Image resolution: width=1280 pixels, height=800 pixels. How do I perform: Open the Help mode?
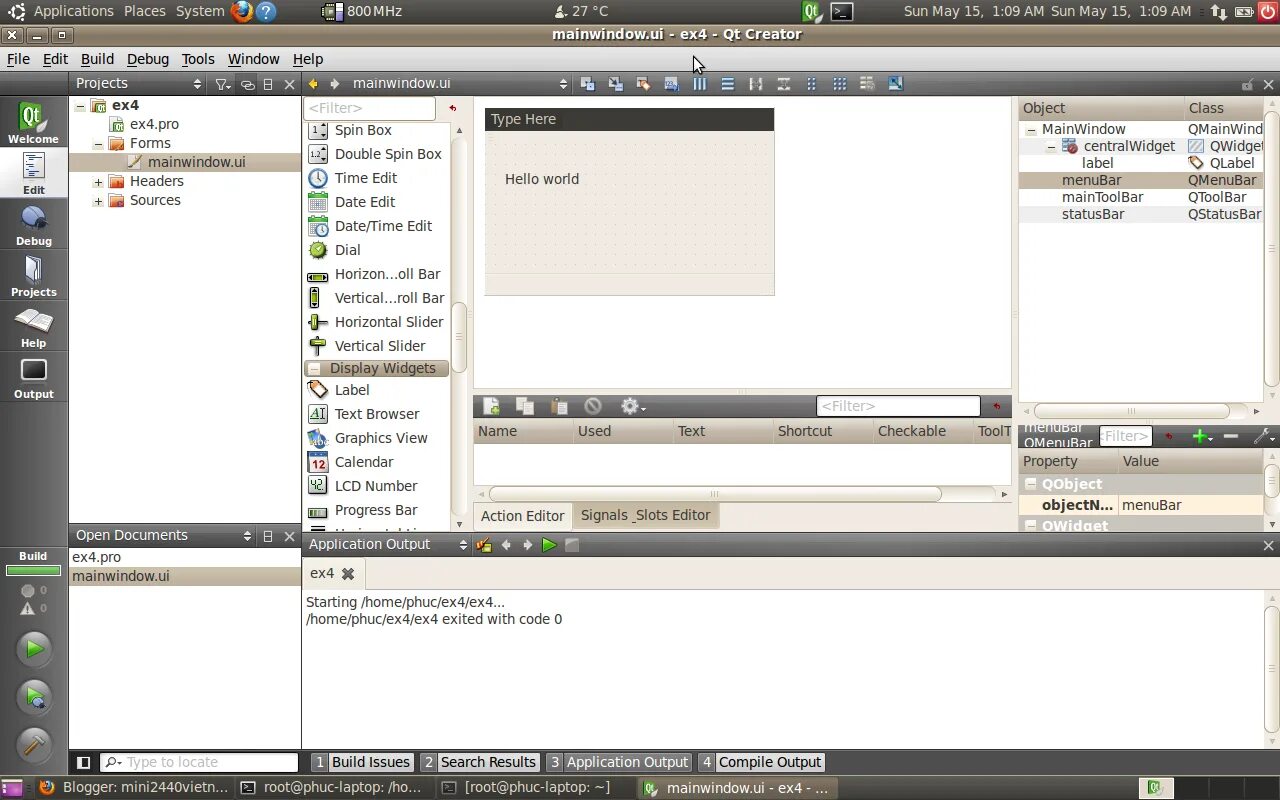[x=33, y=327]
